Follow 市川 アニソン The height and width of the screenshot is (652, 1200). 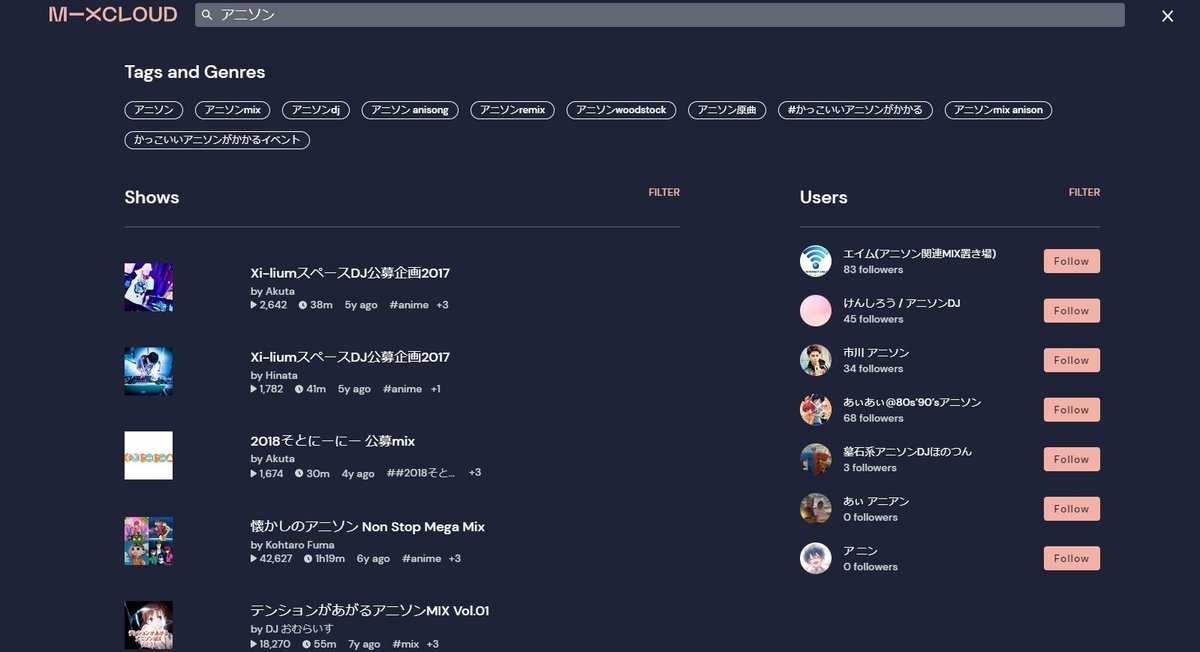(1070, 359)
